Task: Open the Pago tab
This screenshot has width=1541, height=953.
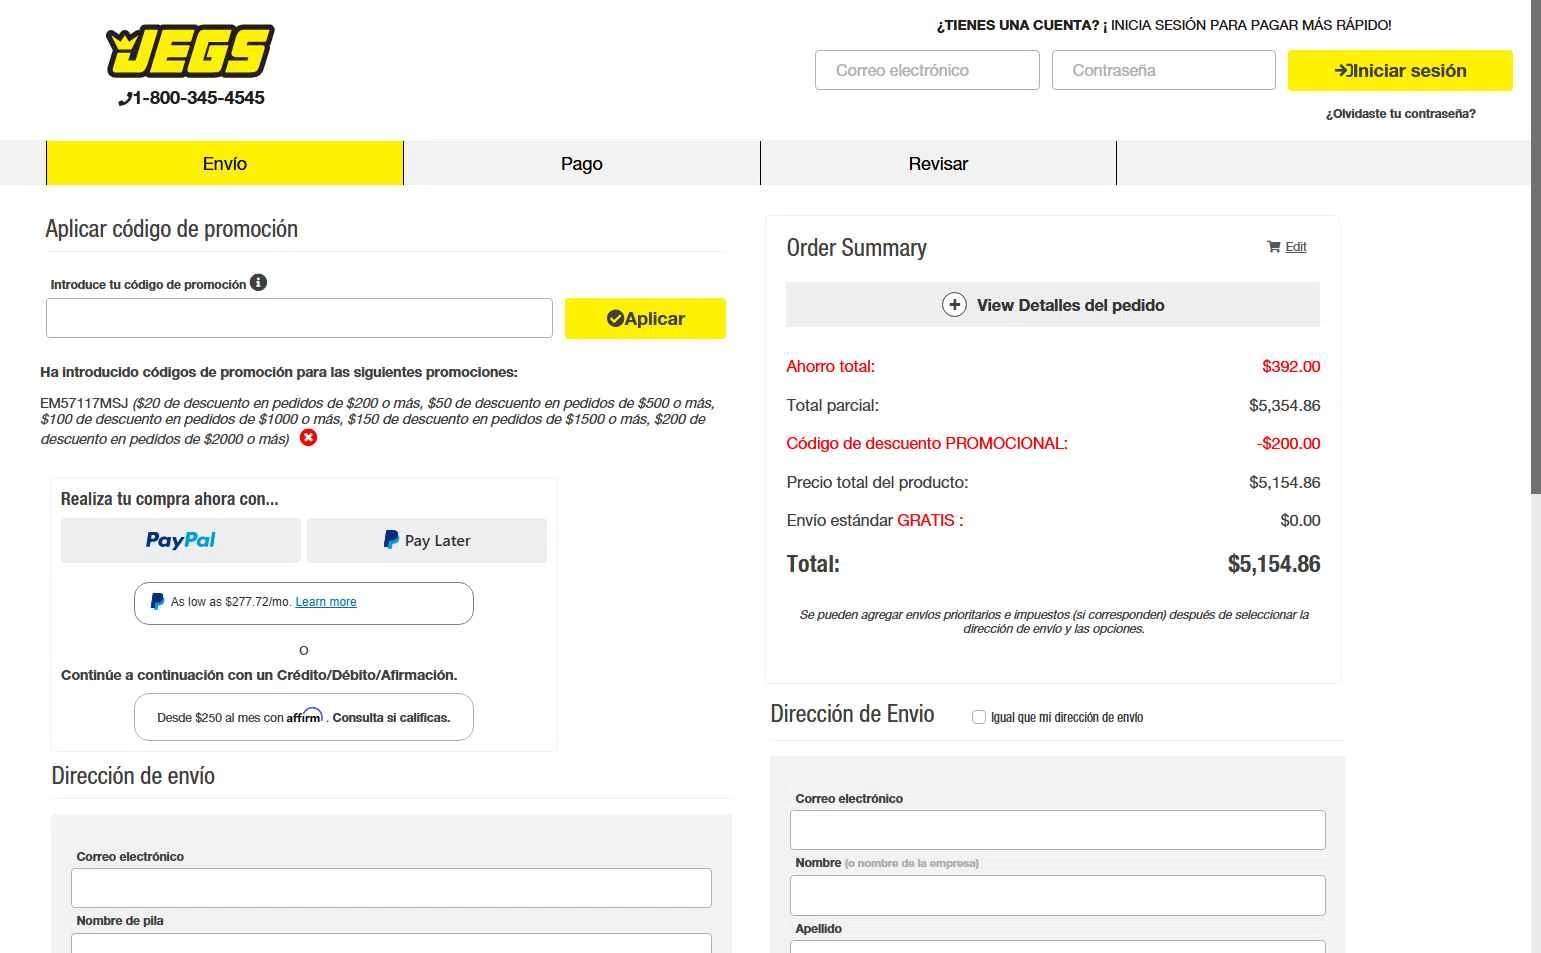Action: tap(582, 164)
